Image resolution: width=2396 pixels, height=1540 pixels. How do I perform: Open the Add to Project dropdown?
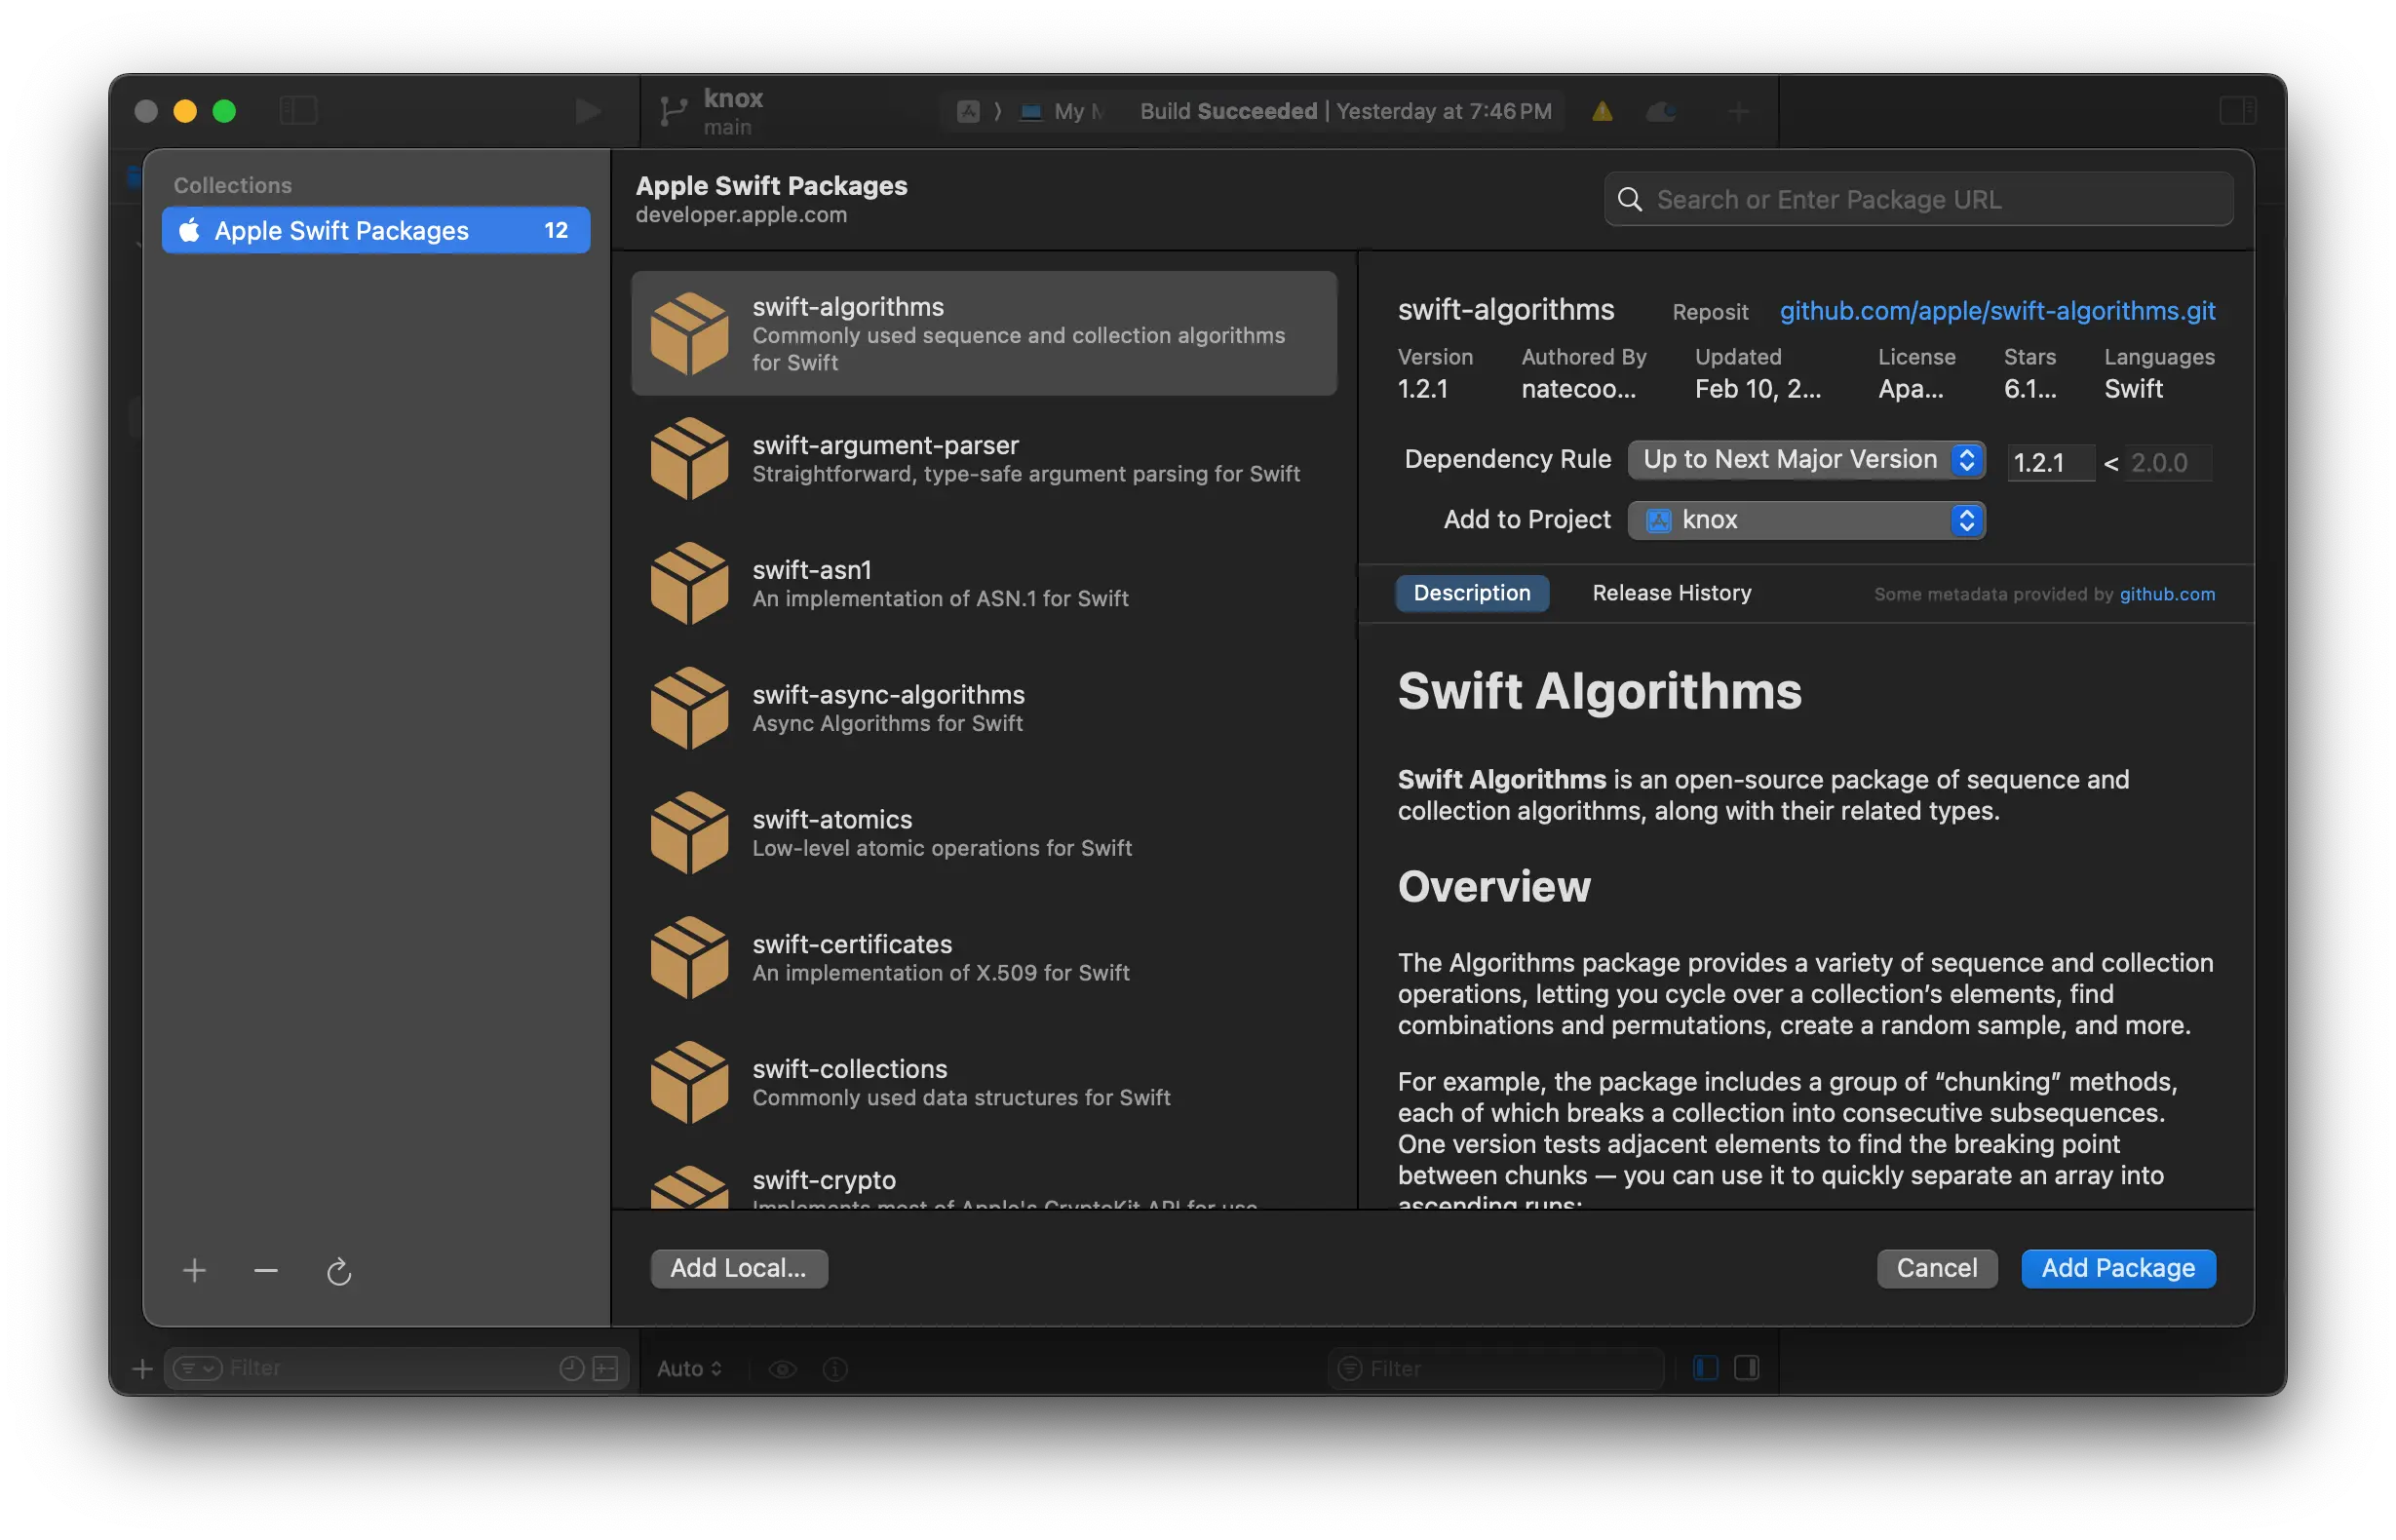pyautogui.click(x=1806, y=519)
